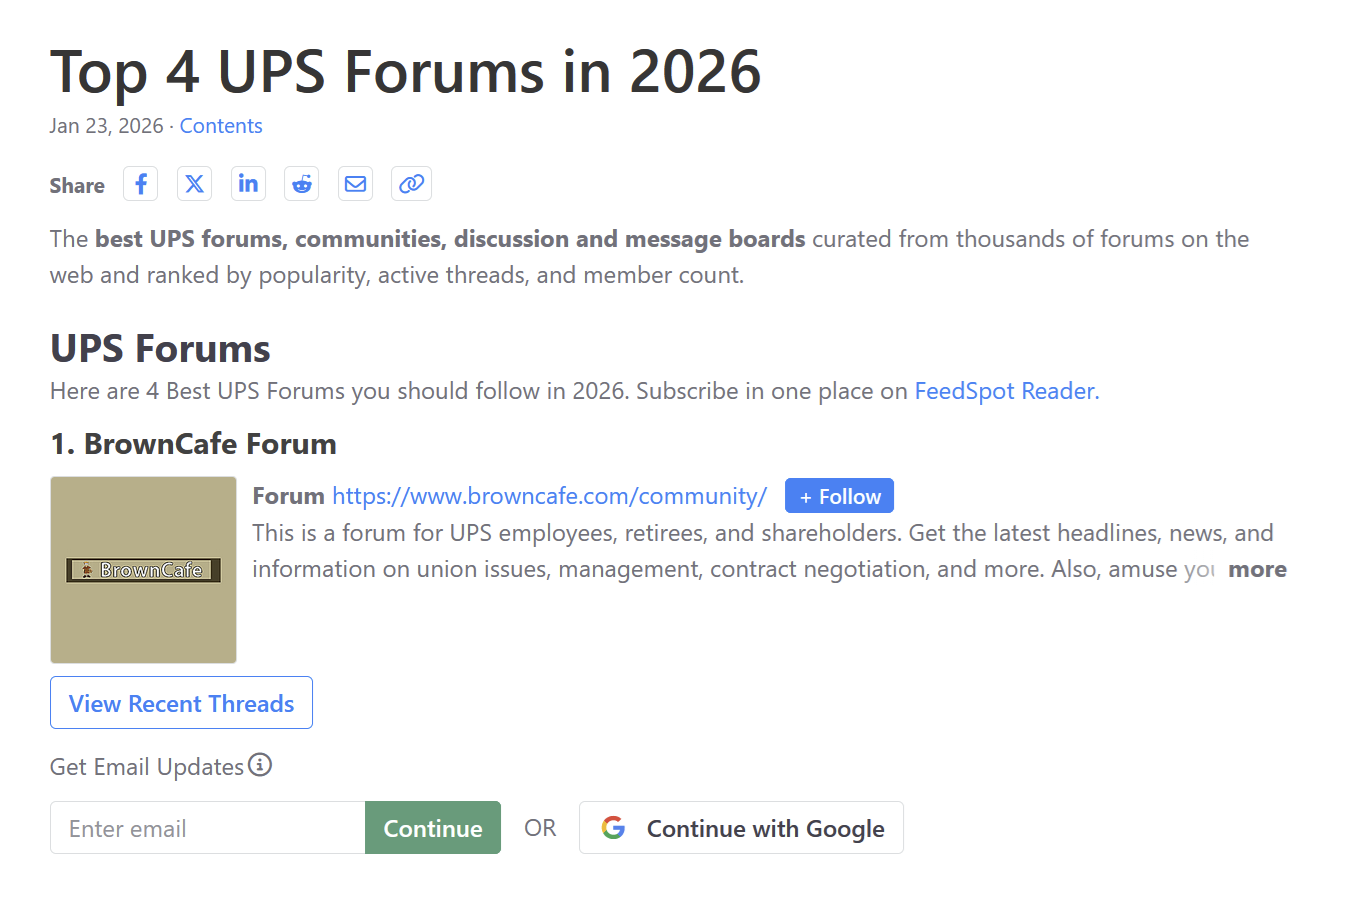Share the list on LinkedIn

pos(248,184)
